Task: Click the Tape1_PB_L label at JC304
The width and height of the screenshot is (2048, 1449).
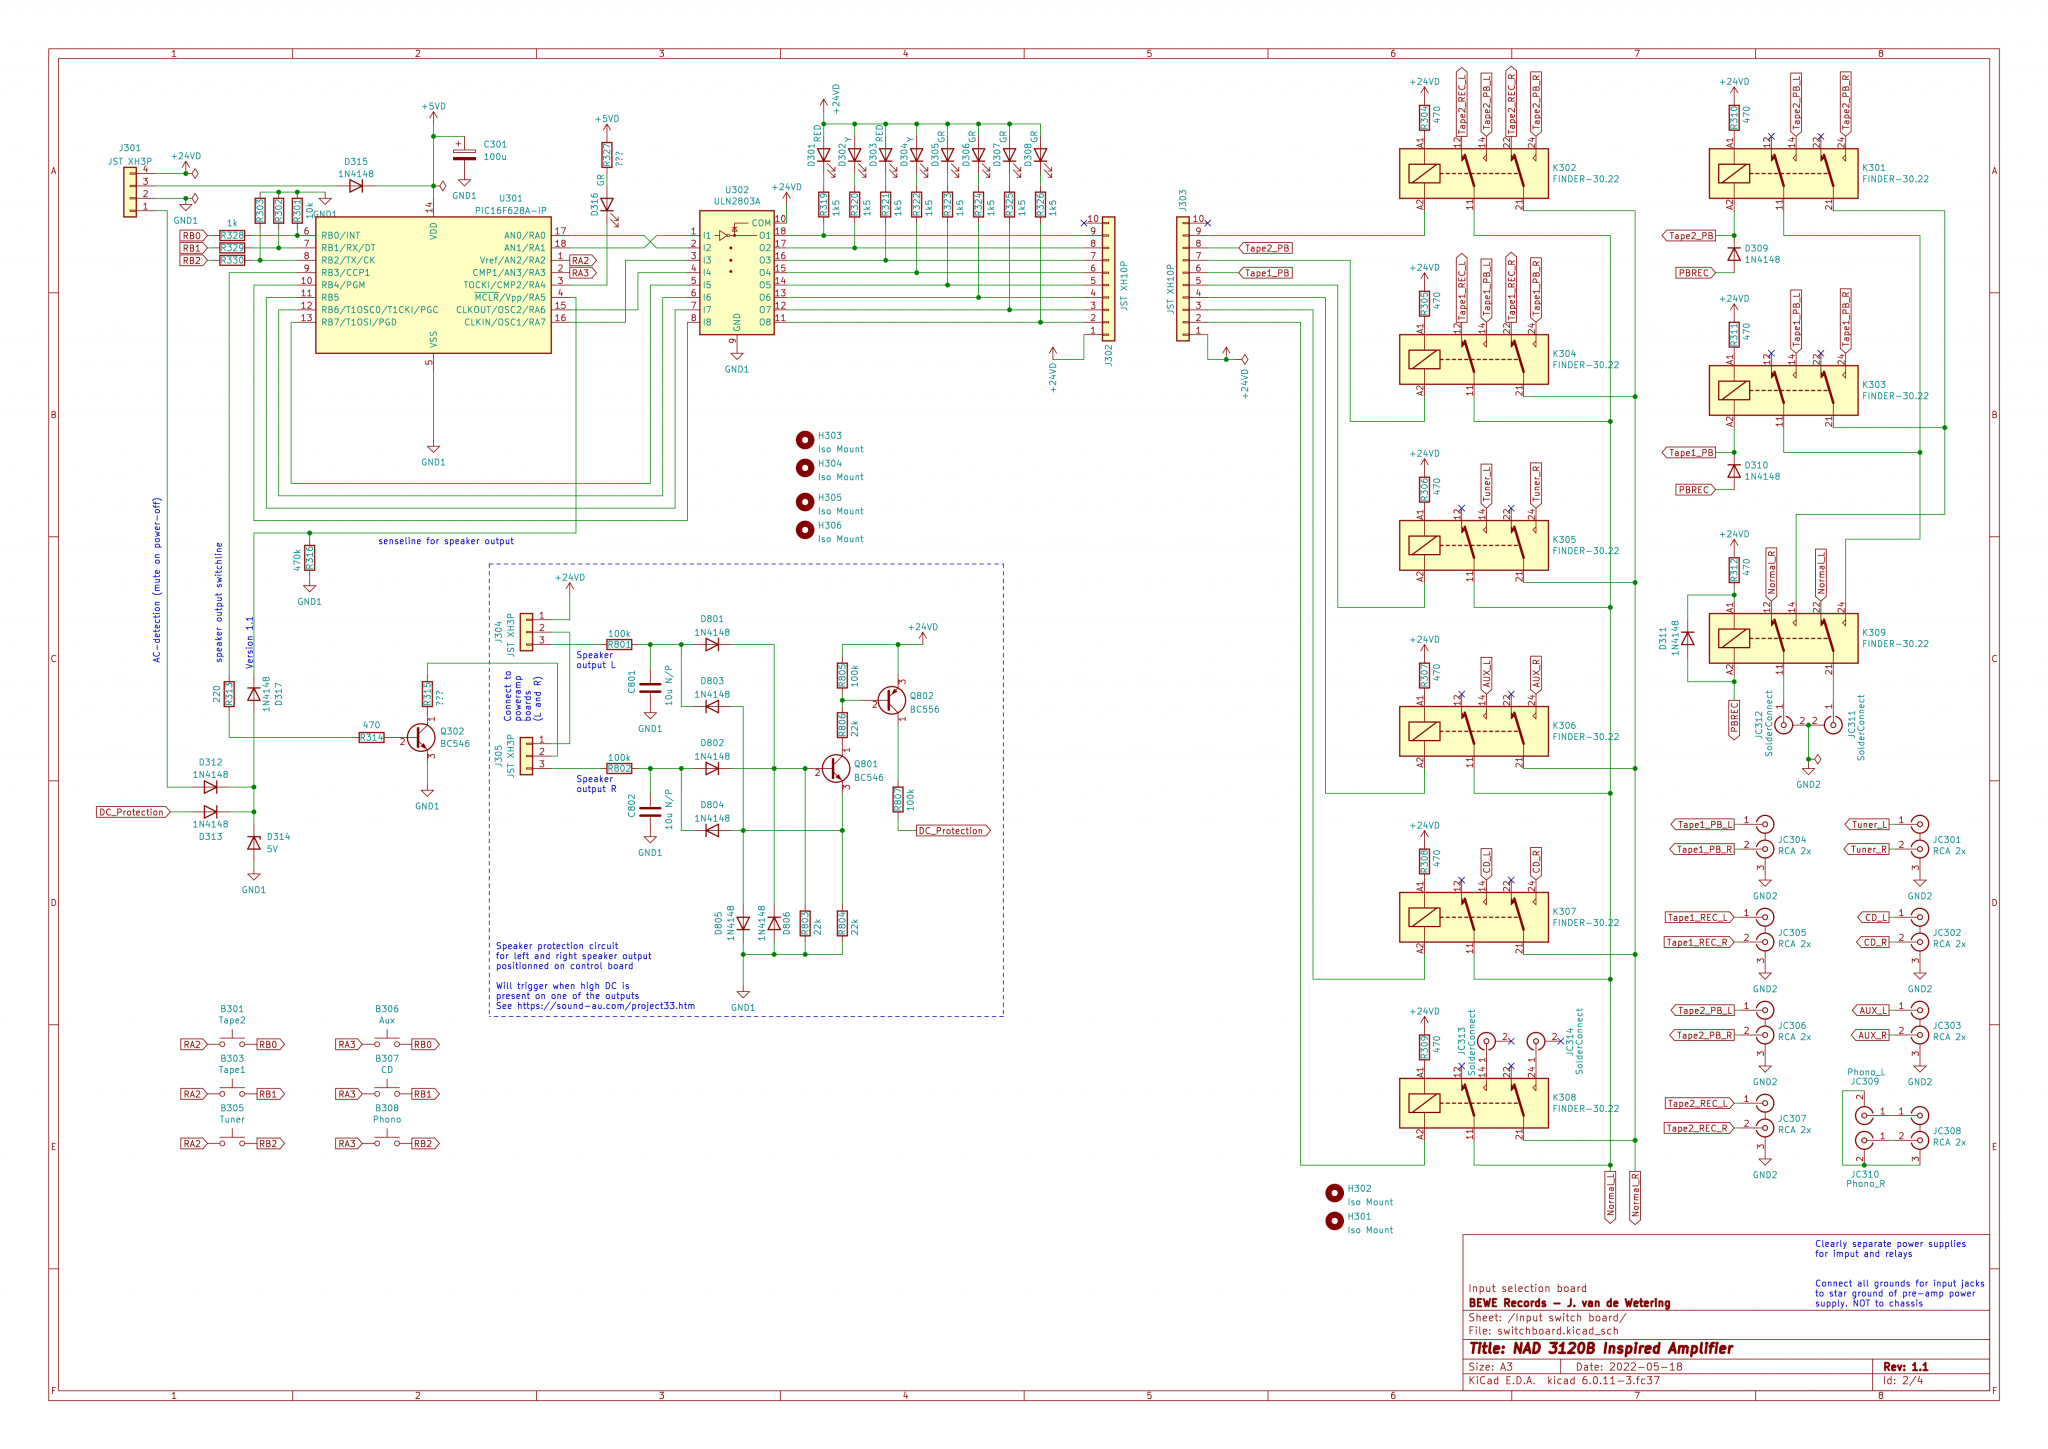Action: (1703, 825)
